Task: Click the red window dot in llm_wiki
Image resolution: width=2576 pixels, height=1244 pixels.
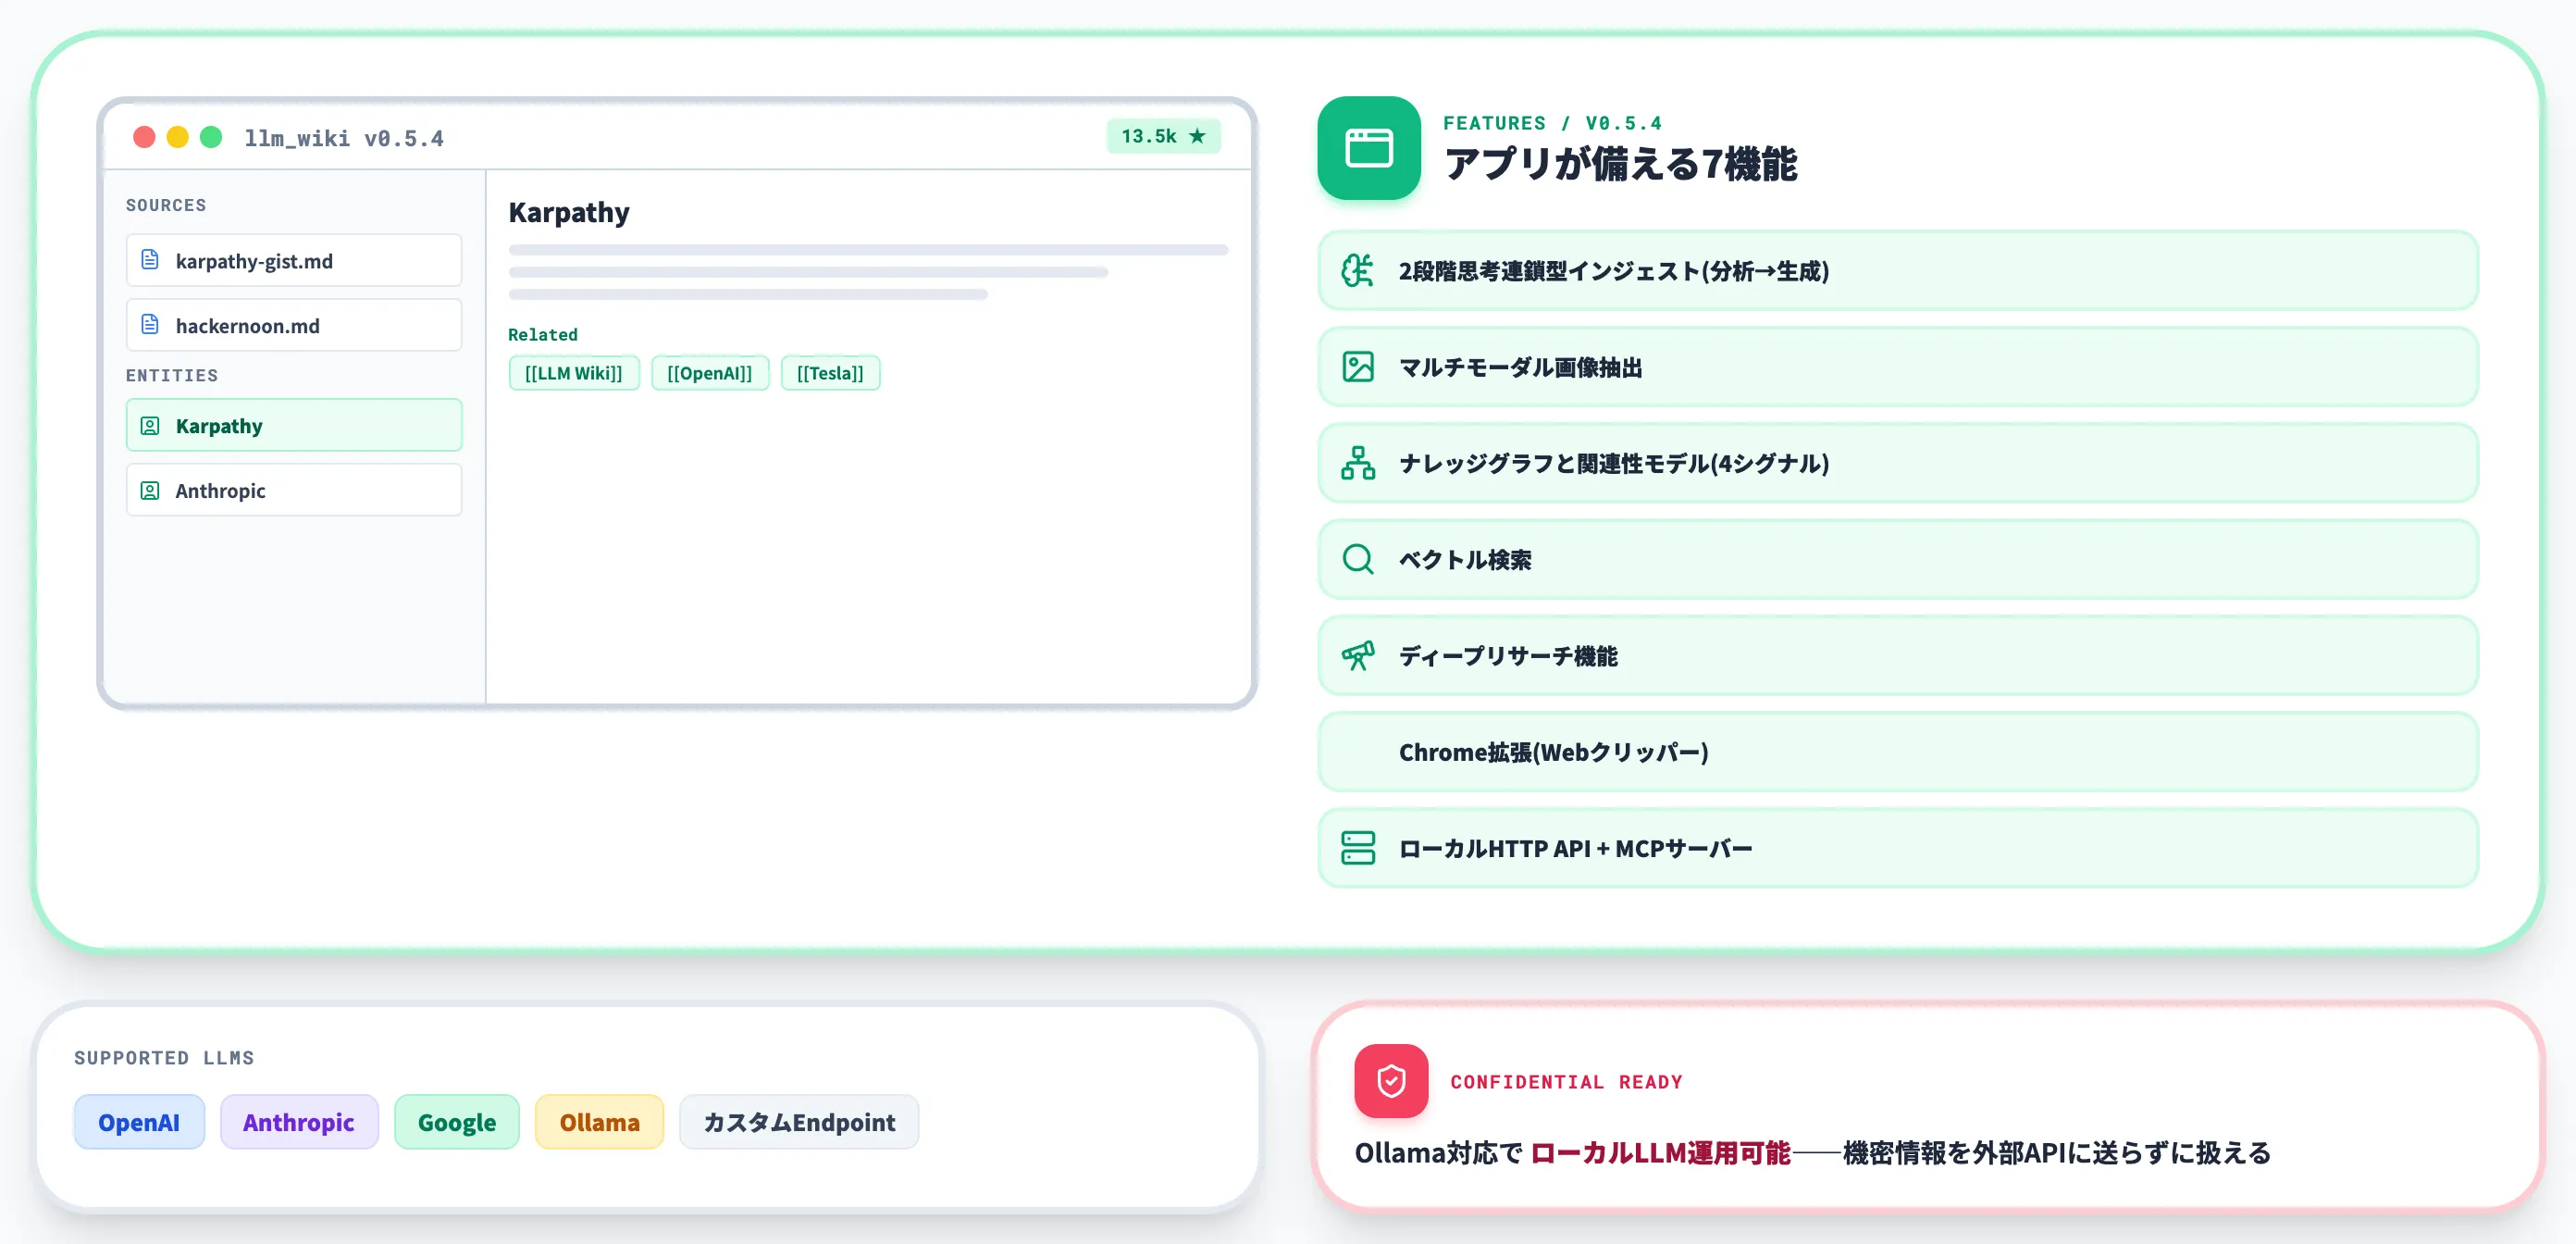Action: [144, 137]
